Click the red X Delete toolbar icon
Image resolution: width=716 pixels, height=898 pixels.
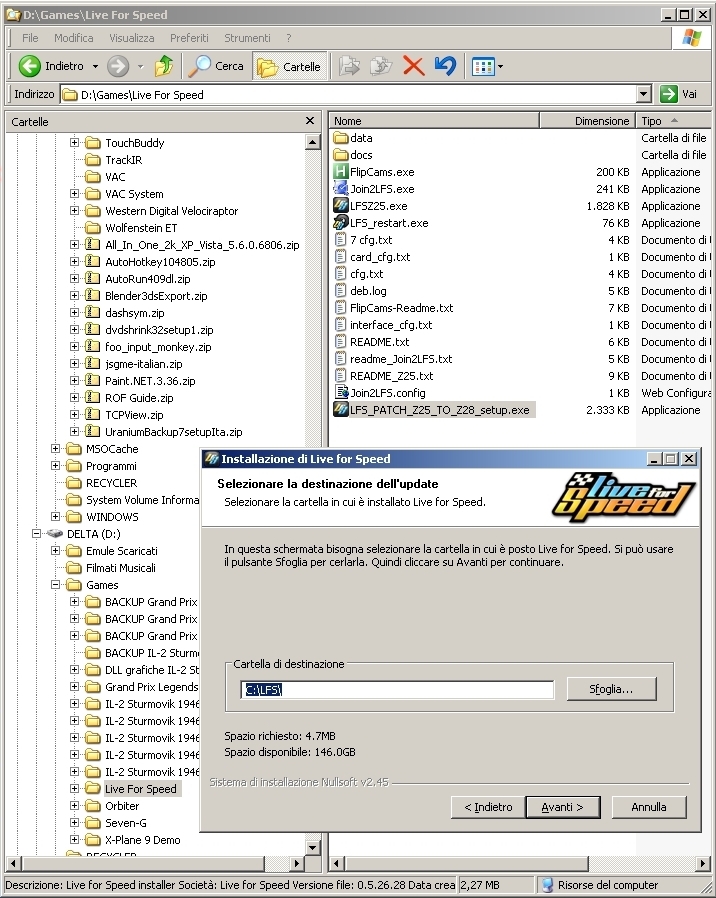coord(413,66)
